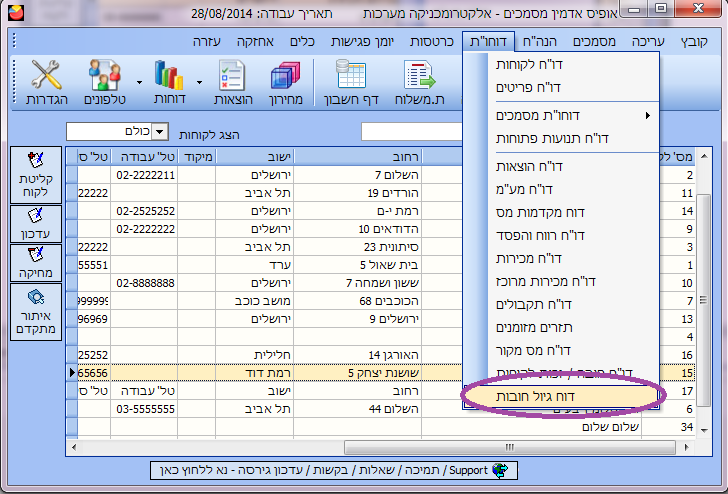The width and height of the screenshot is (728, 494).
Task: Click the table scroll-down arrow
Action: (x=704, y=430)
